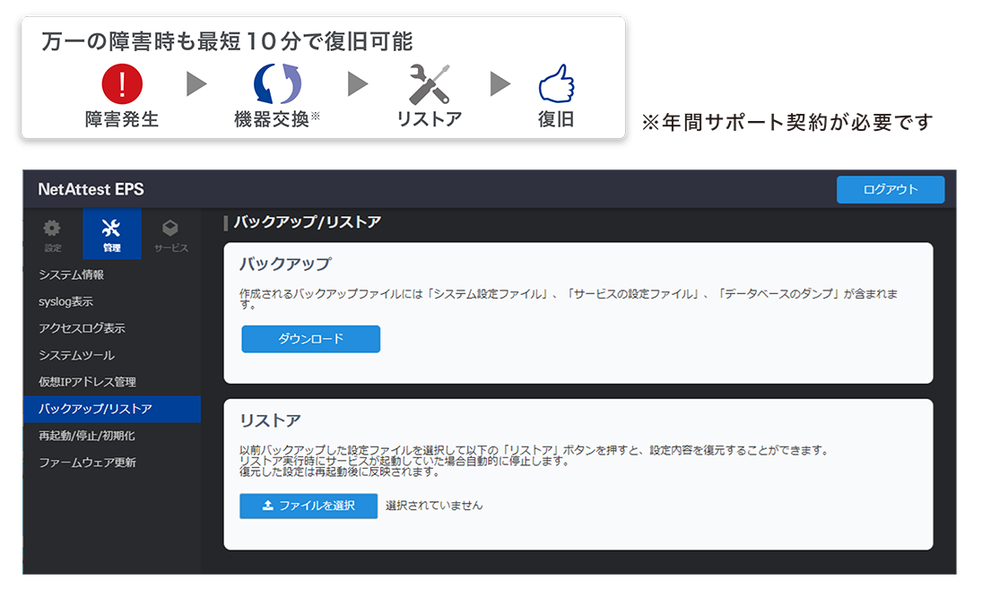Click the ログアウト button

point(890,189)
